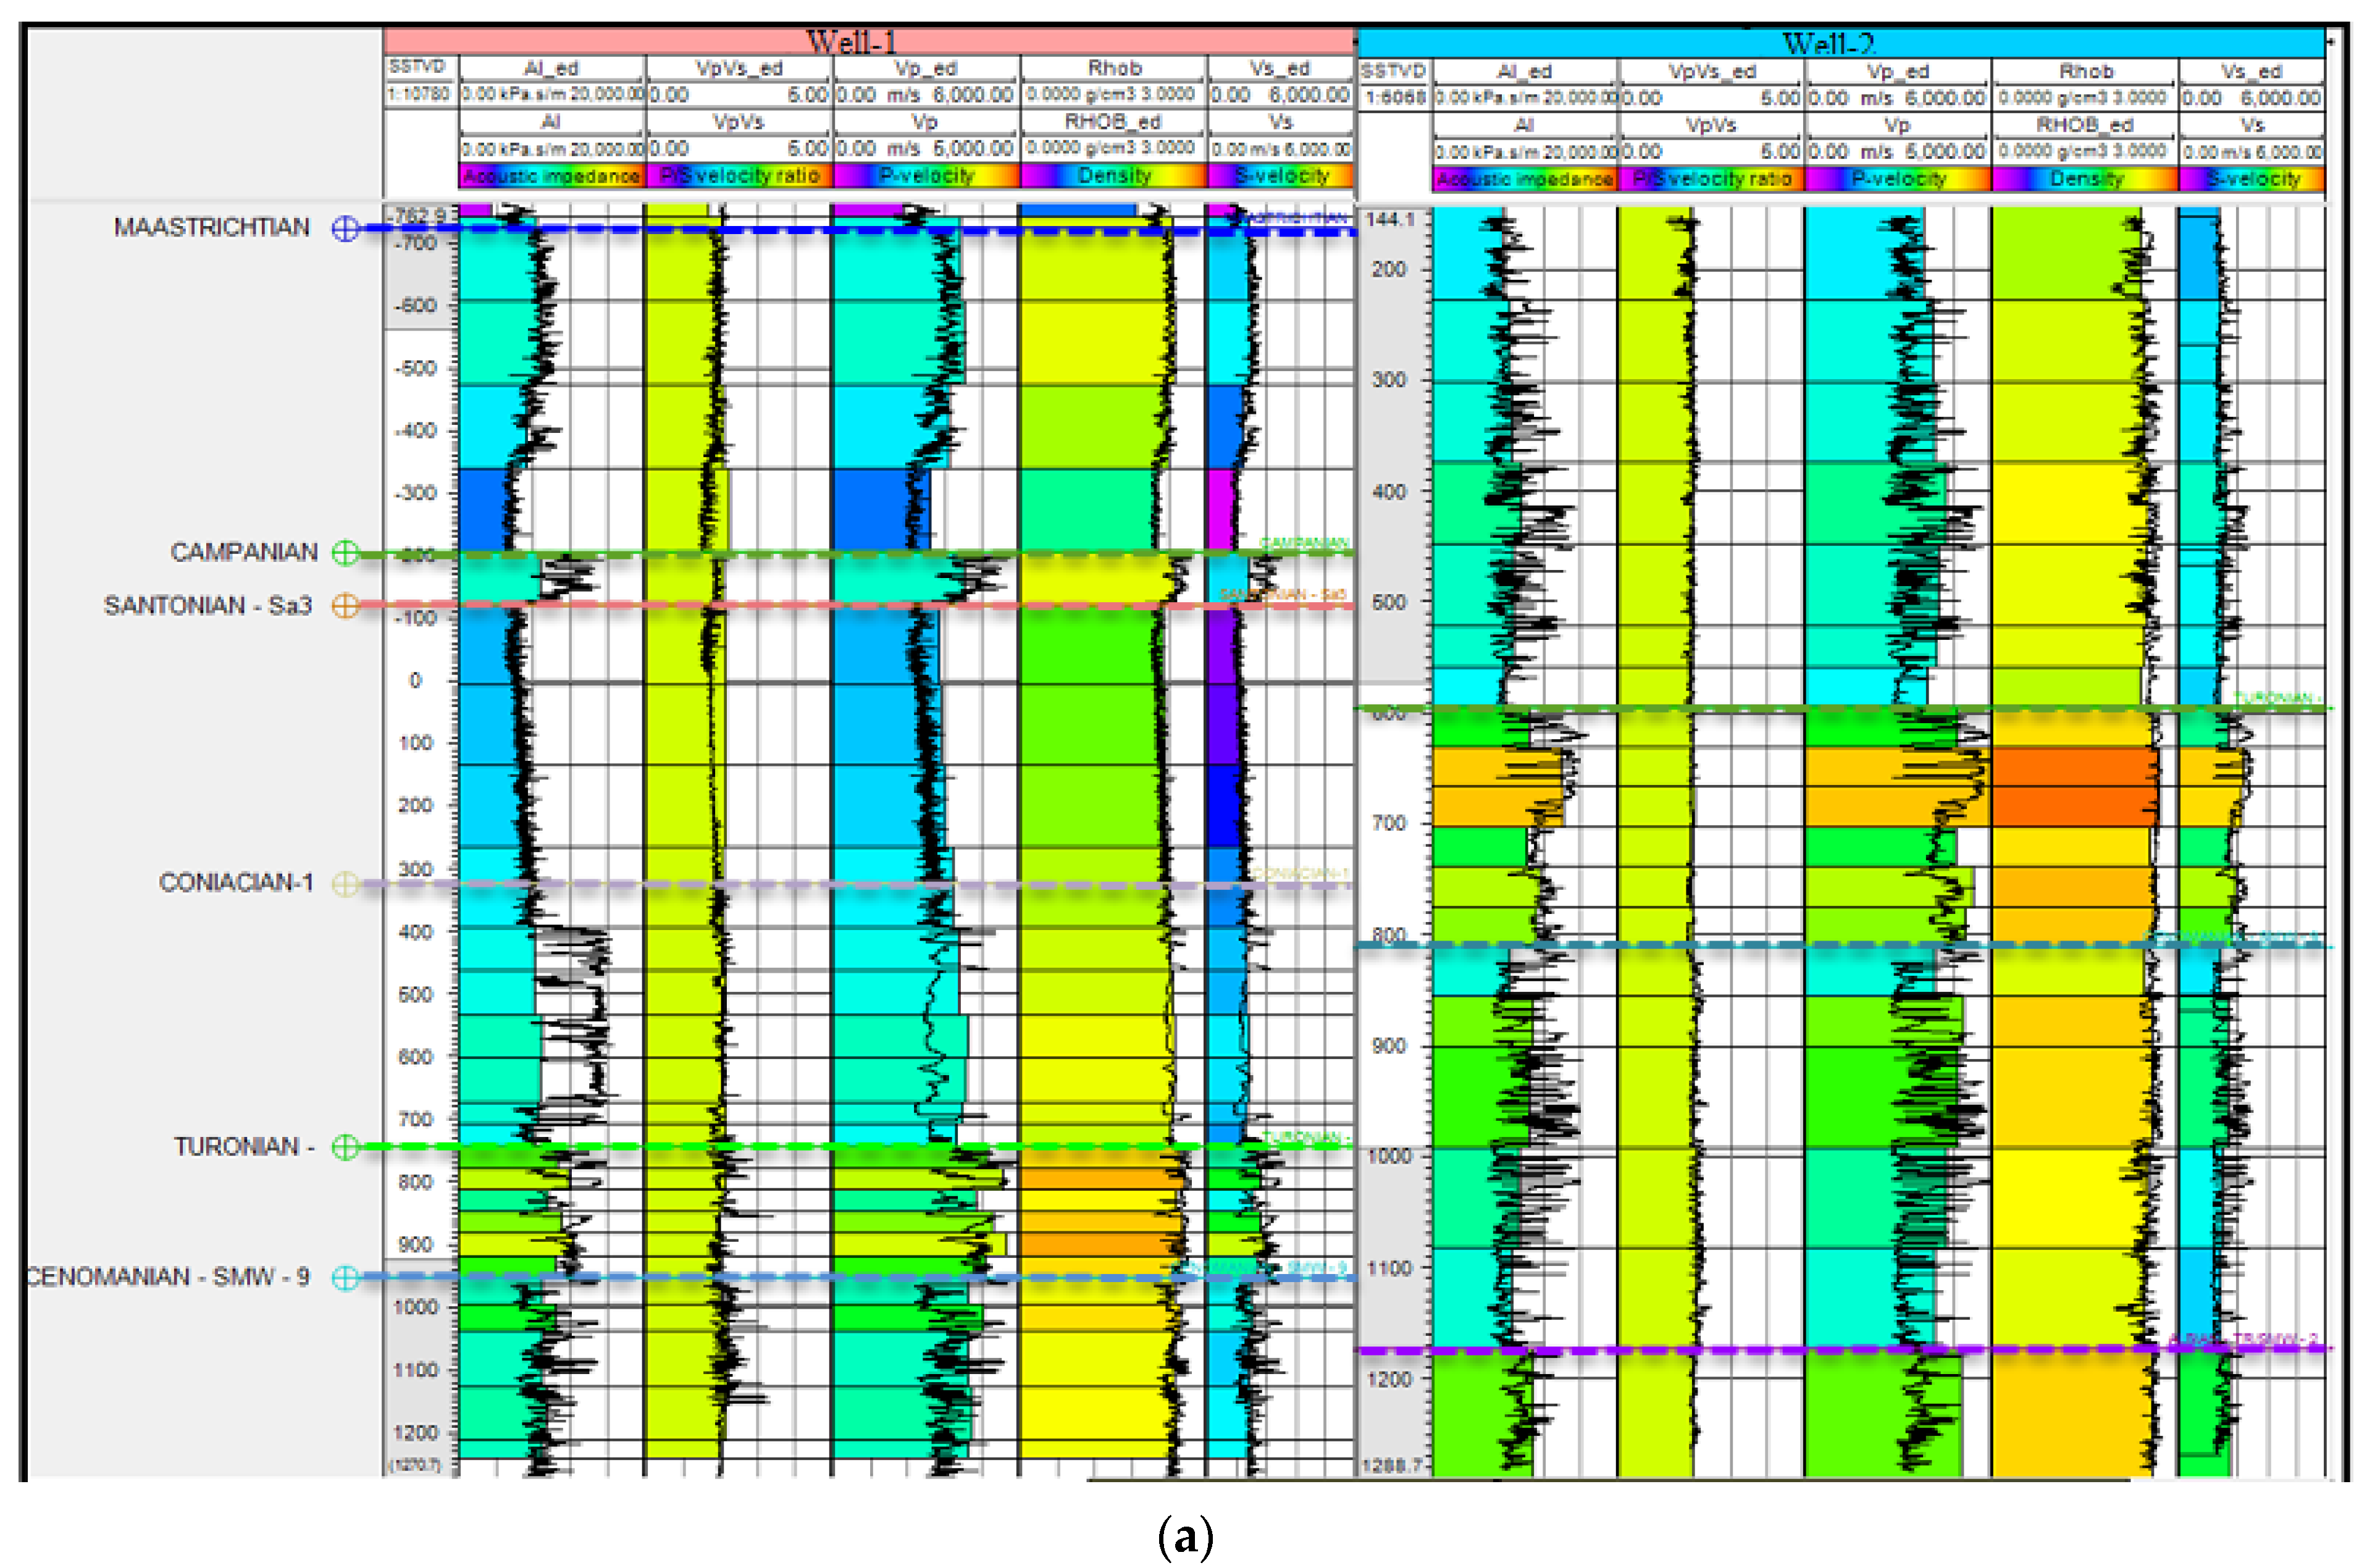Click the P-velocity color legend in Well-1

(x=925, y=176)
